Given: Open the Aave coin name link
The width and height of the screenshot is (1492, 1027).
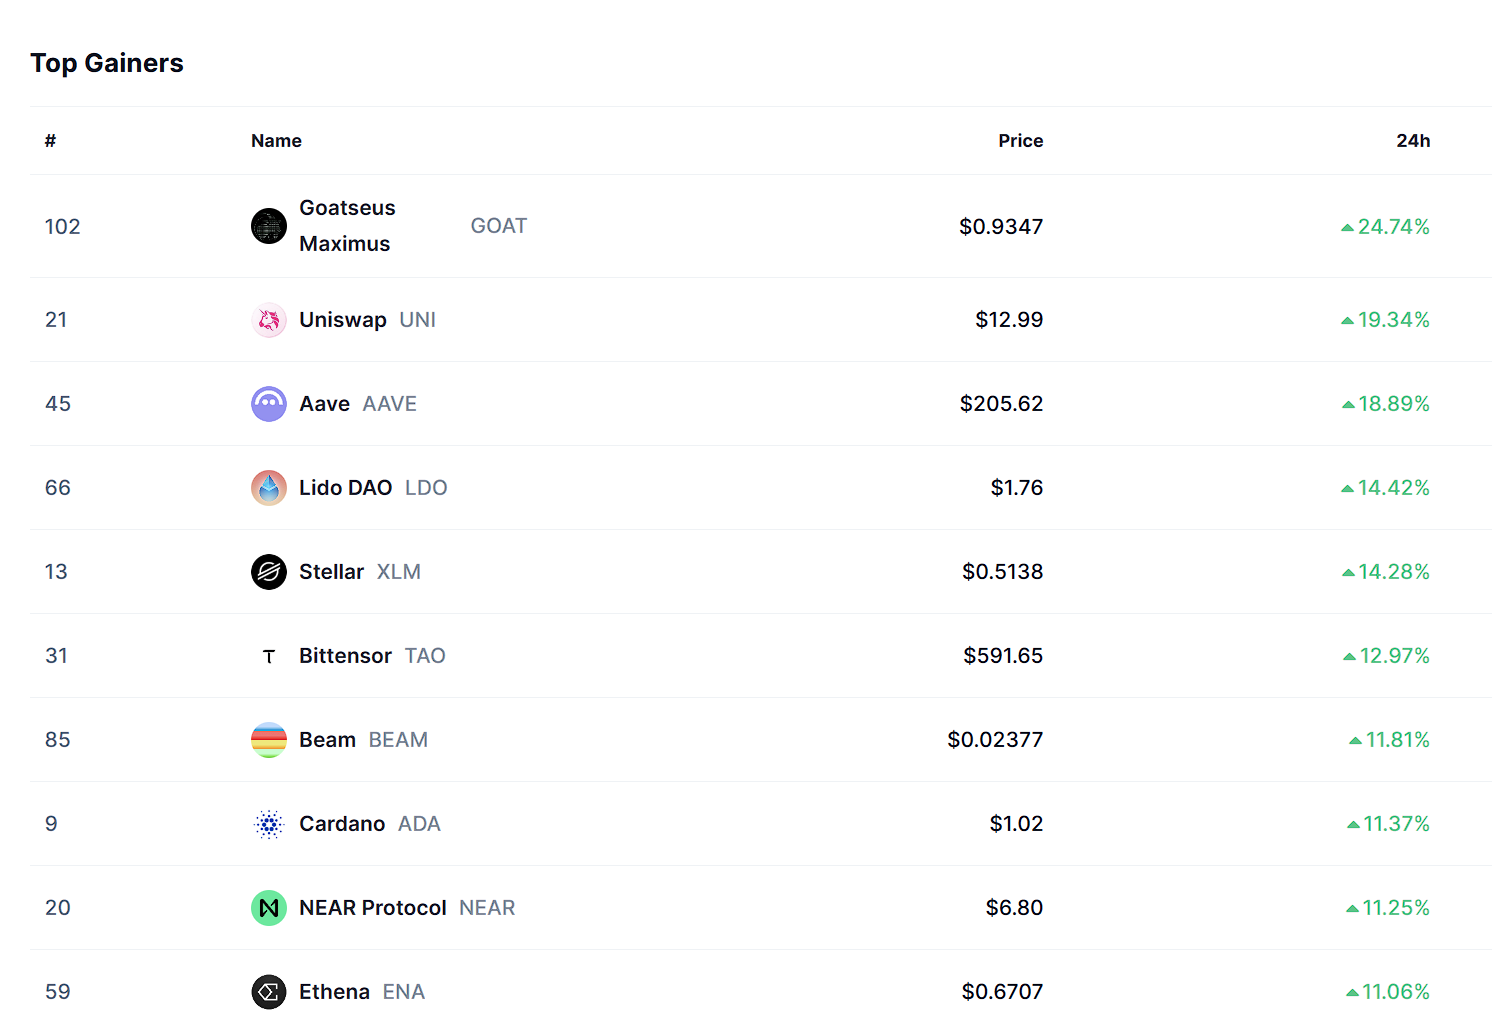Looking at the screenshot, I should pos(325,404).
